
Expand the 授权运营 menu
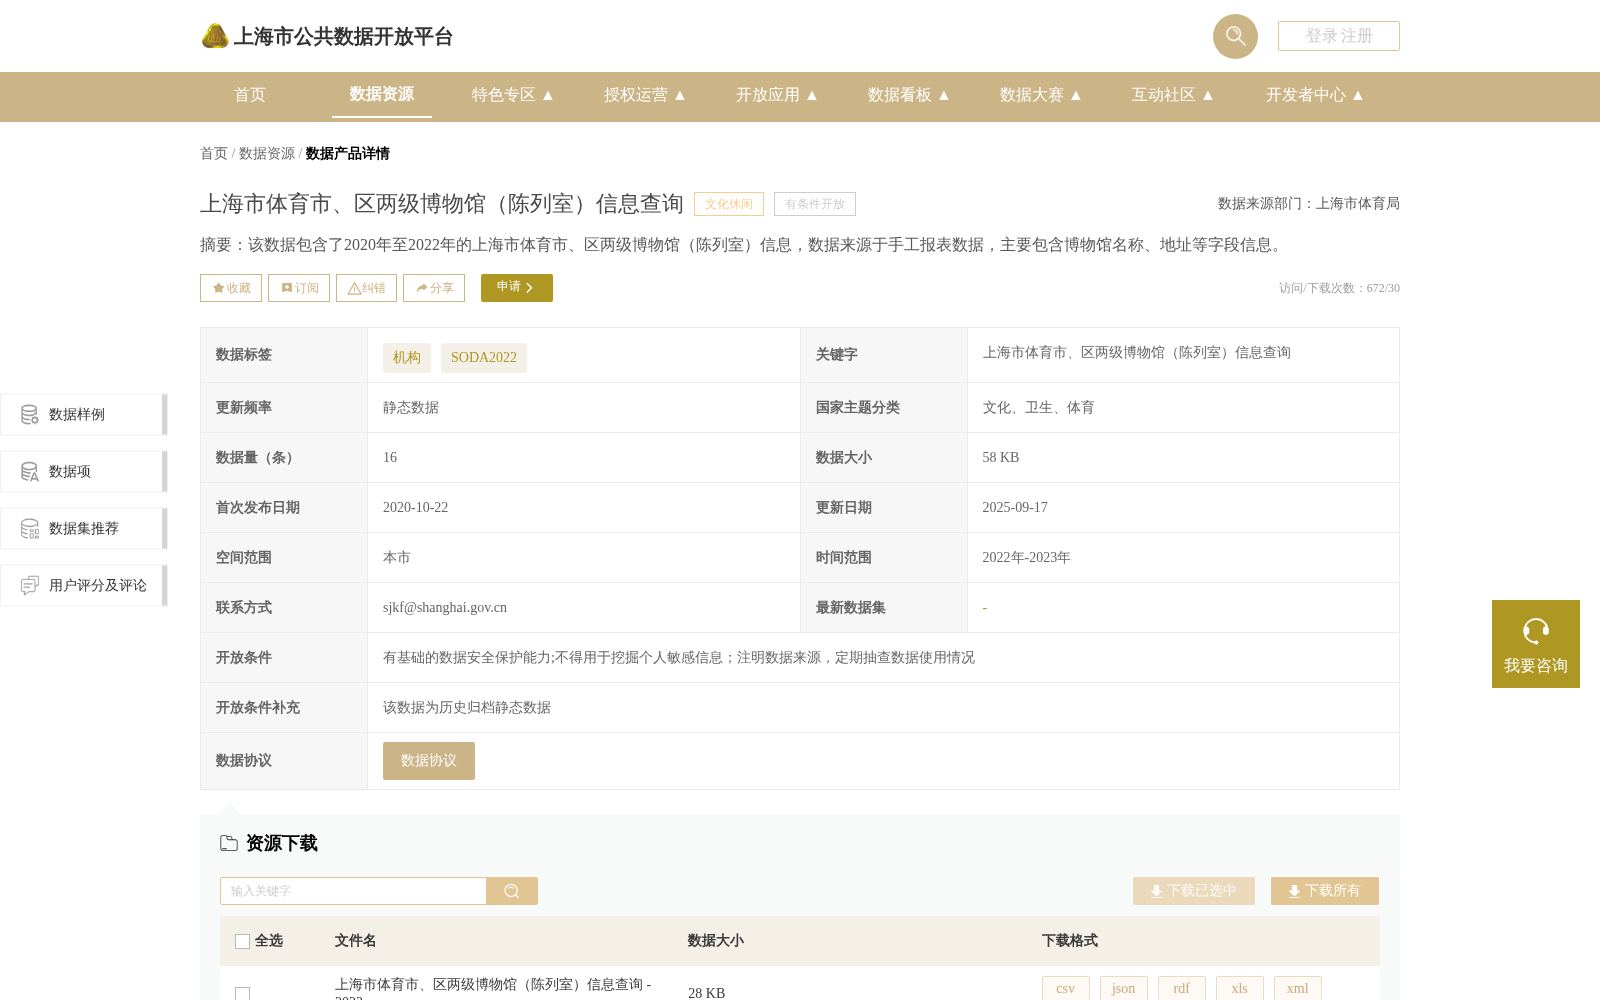(645, 95)
